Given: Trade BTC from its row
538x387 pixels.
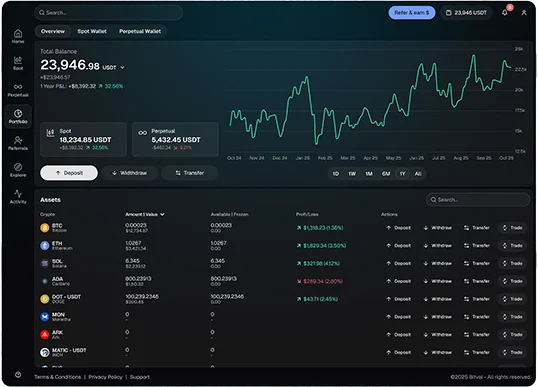Looking at the screenshot, I should pyautogui.click(x=512, y=228).
